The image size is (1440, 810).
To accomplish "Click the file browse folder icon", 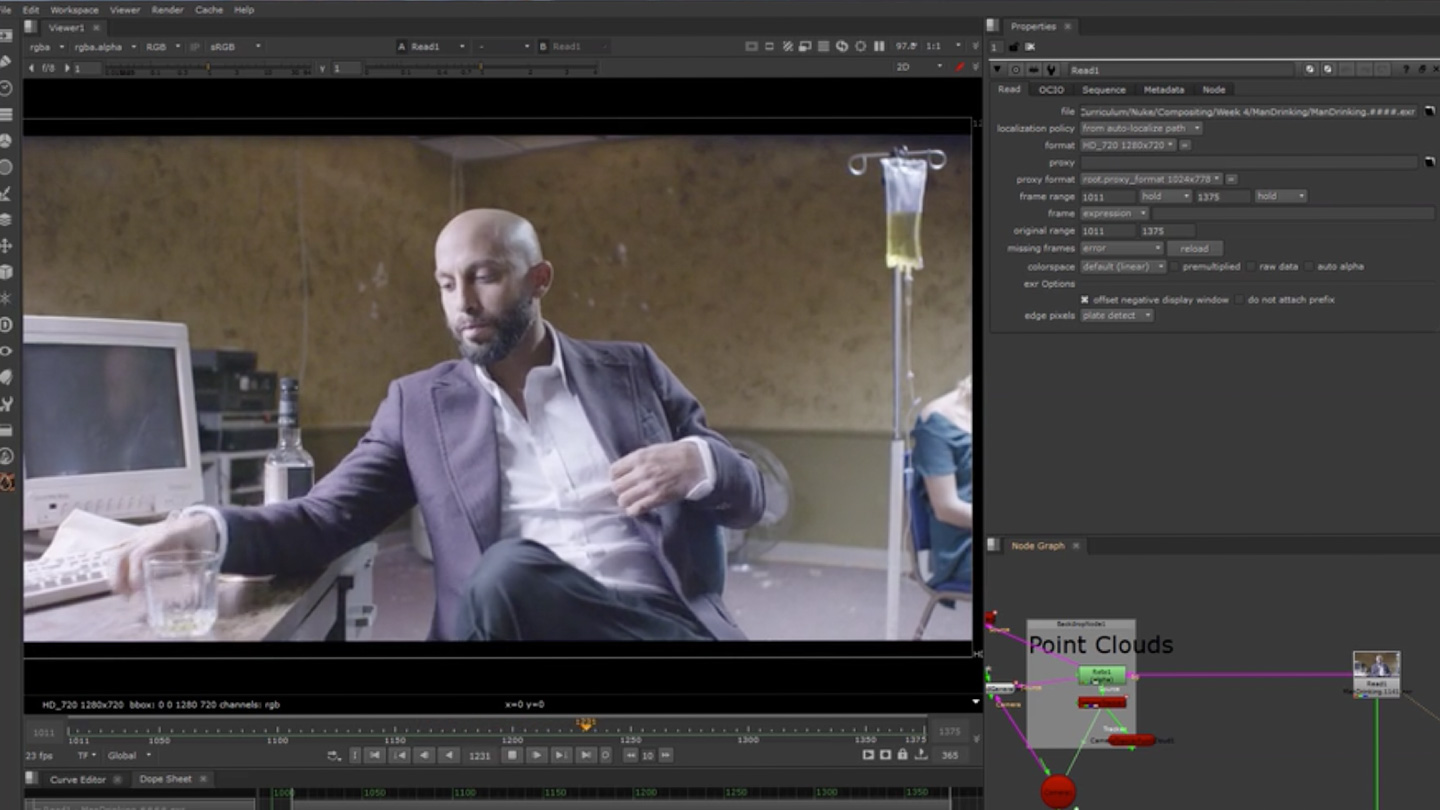I will [x=1429, y=112].
